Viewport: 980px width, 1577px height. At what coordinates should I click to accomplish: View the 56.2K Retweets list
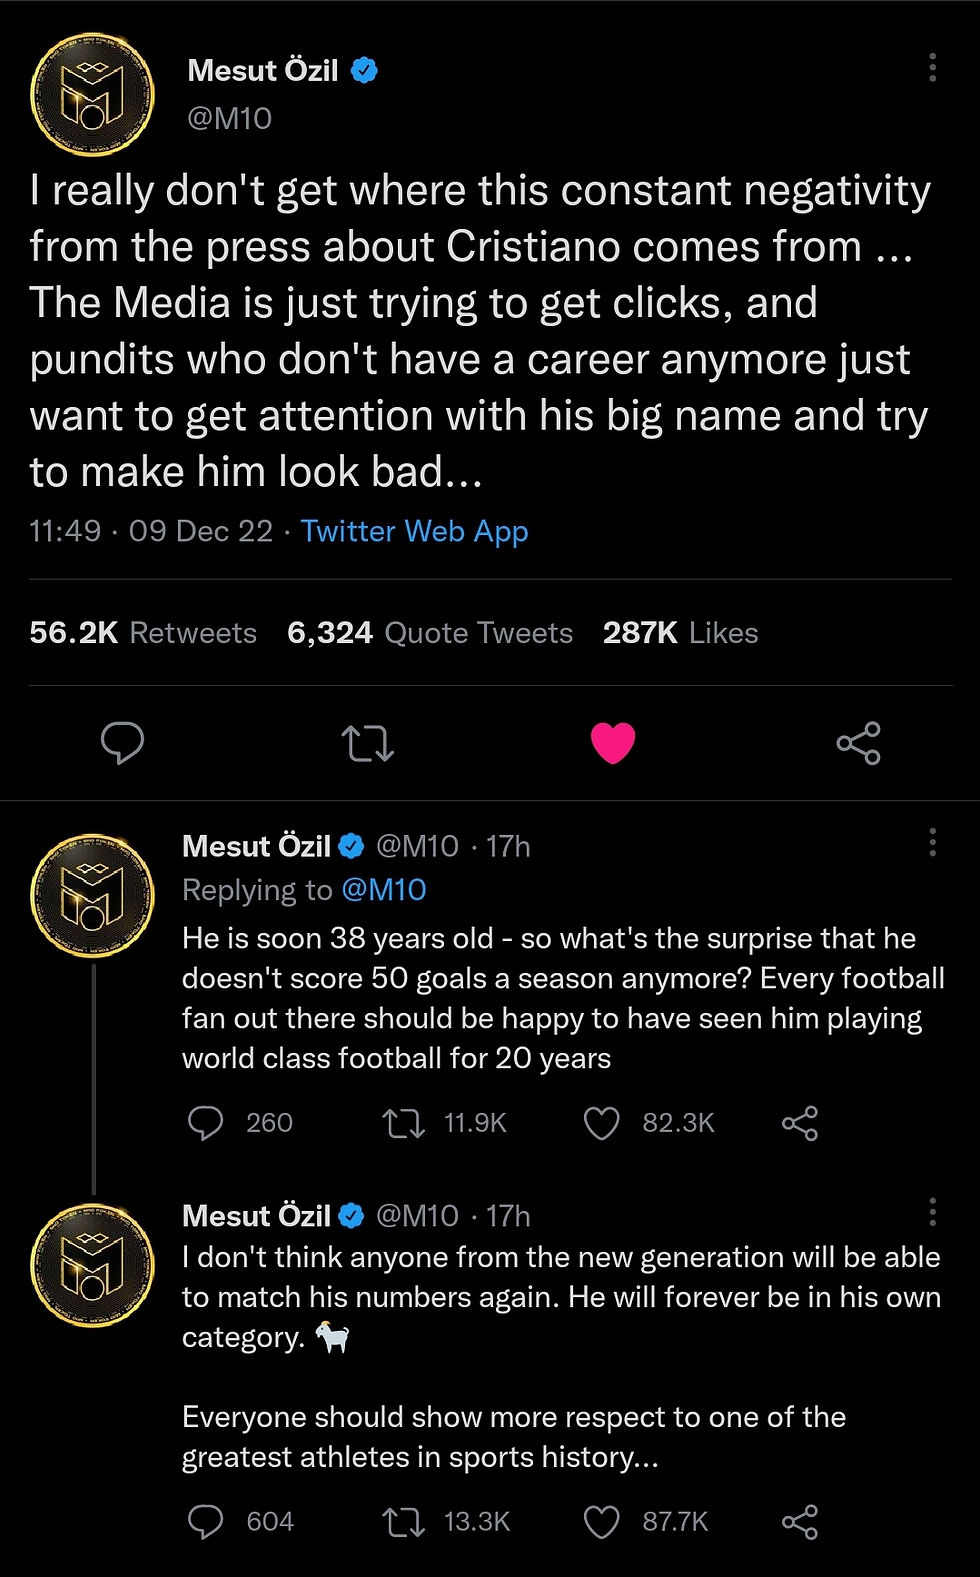[143, 633]
